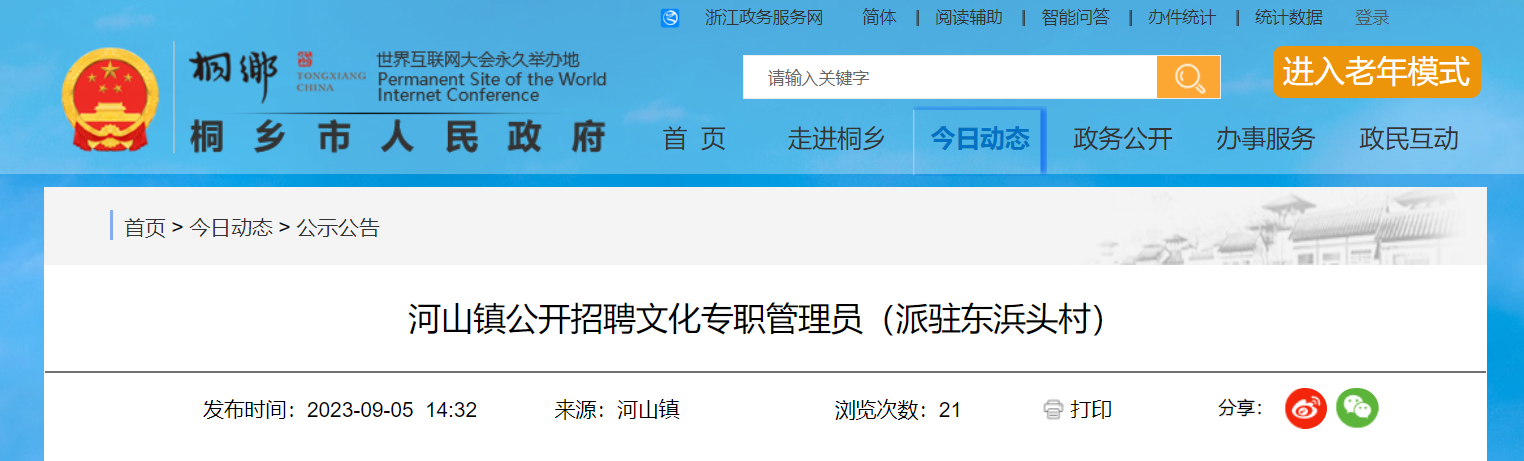Click the 桐乡 calligraphy logo
This screenshot has height=461, width=1524.
click(x=233, y=76)
